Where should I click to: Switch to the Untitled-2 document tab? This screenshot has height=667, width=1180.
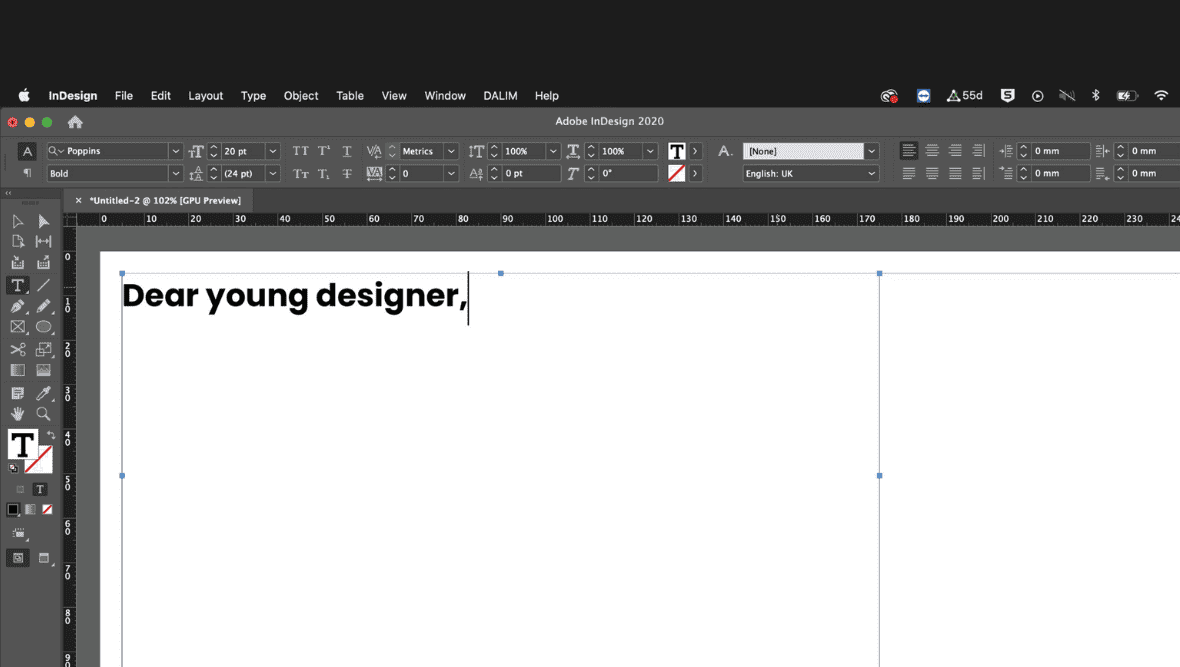point(165,200)
